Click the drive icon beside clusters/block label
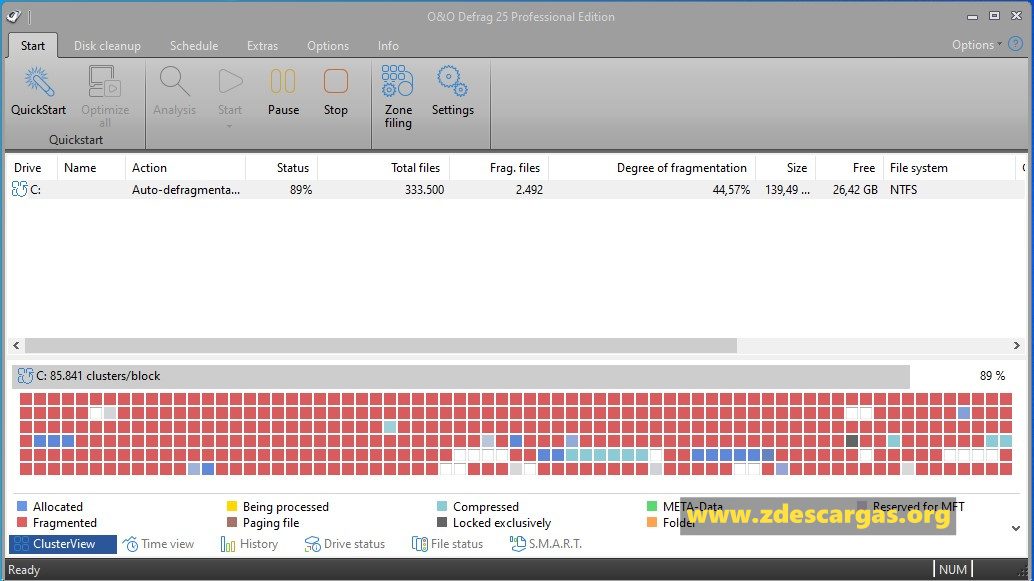The image size is (1034, 581). (25, 376)
